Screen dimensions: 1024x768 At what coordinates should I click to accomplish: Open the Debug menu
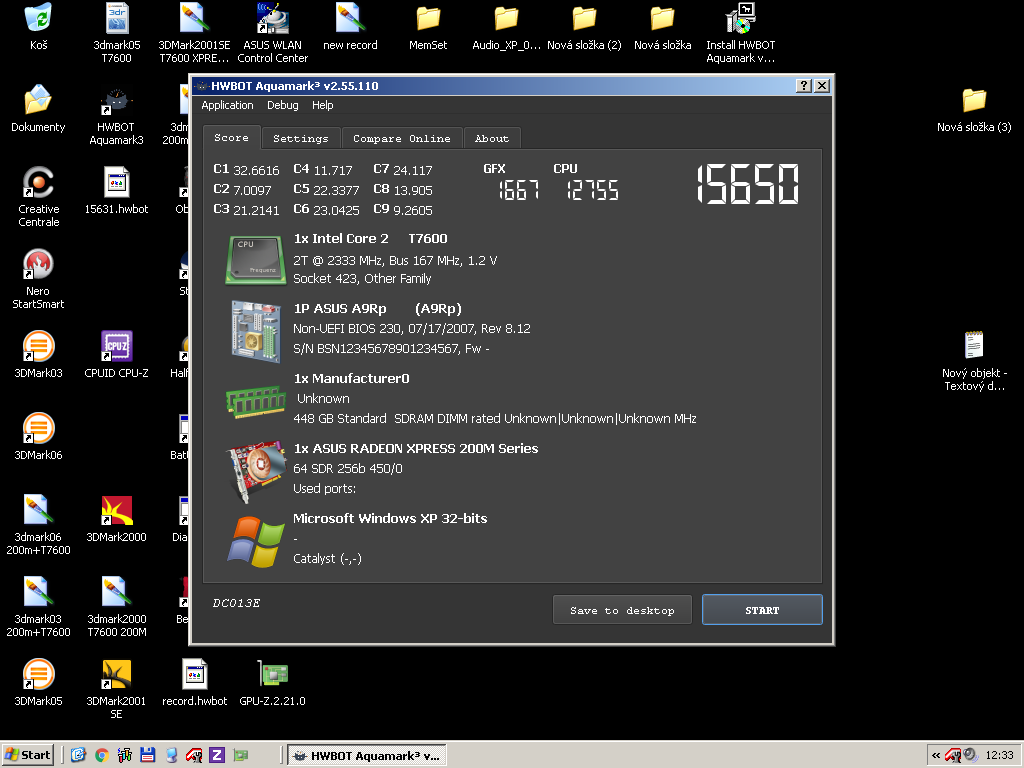pos(283,105)
